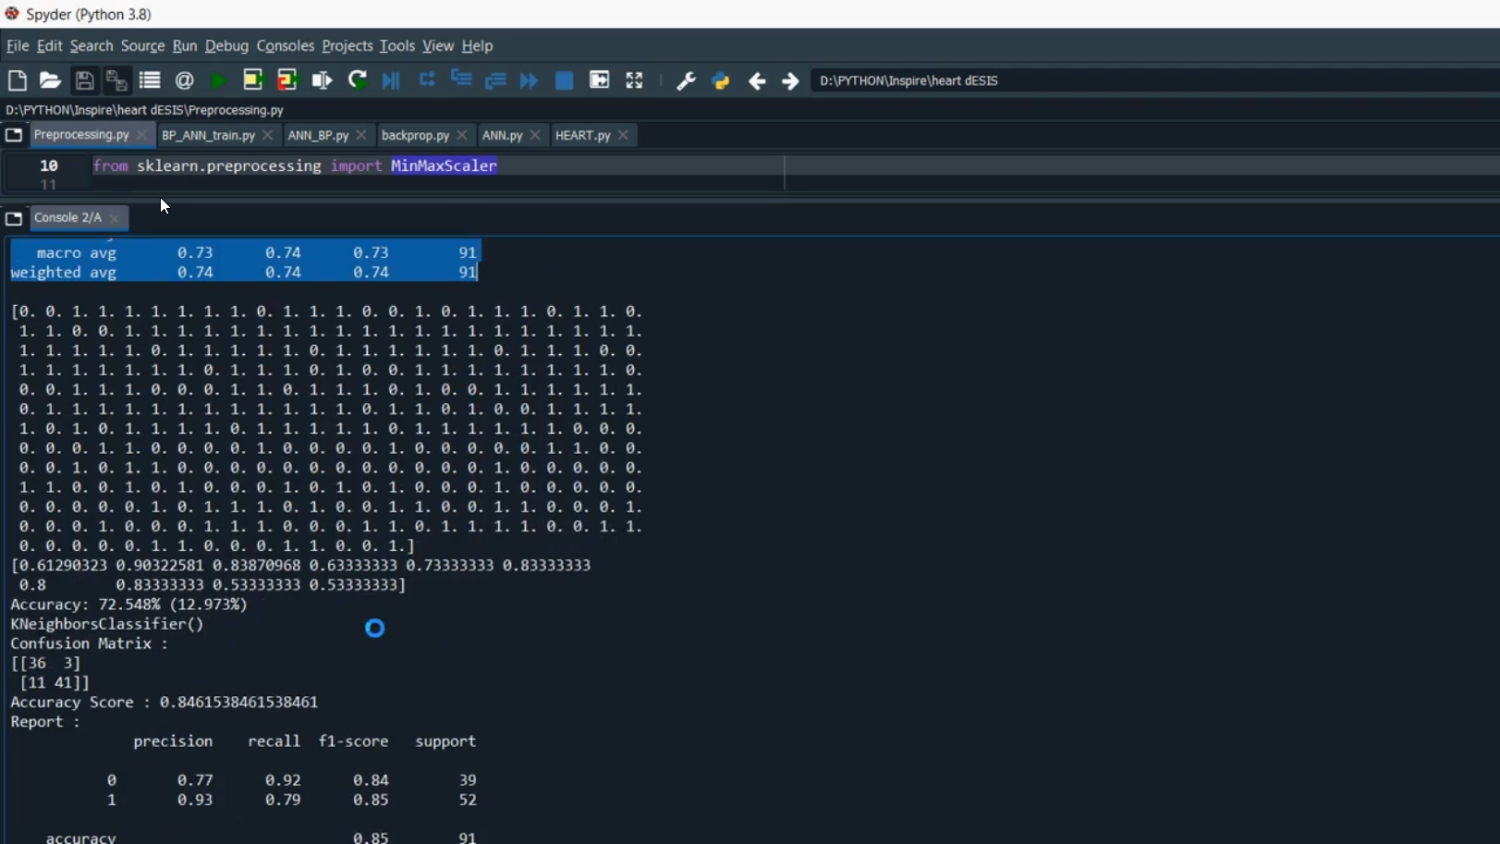Open Preferences with the wrench icon

coord(686,81)
